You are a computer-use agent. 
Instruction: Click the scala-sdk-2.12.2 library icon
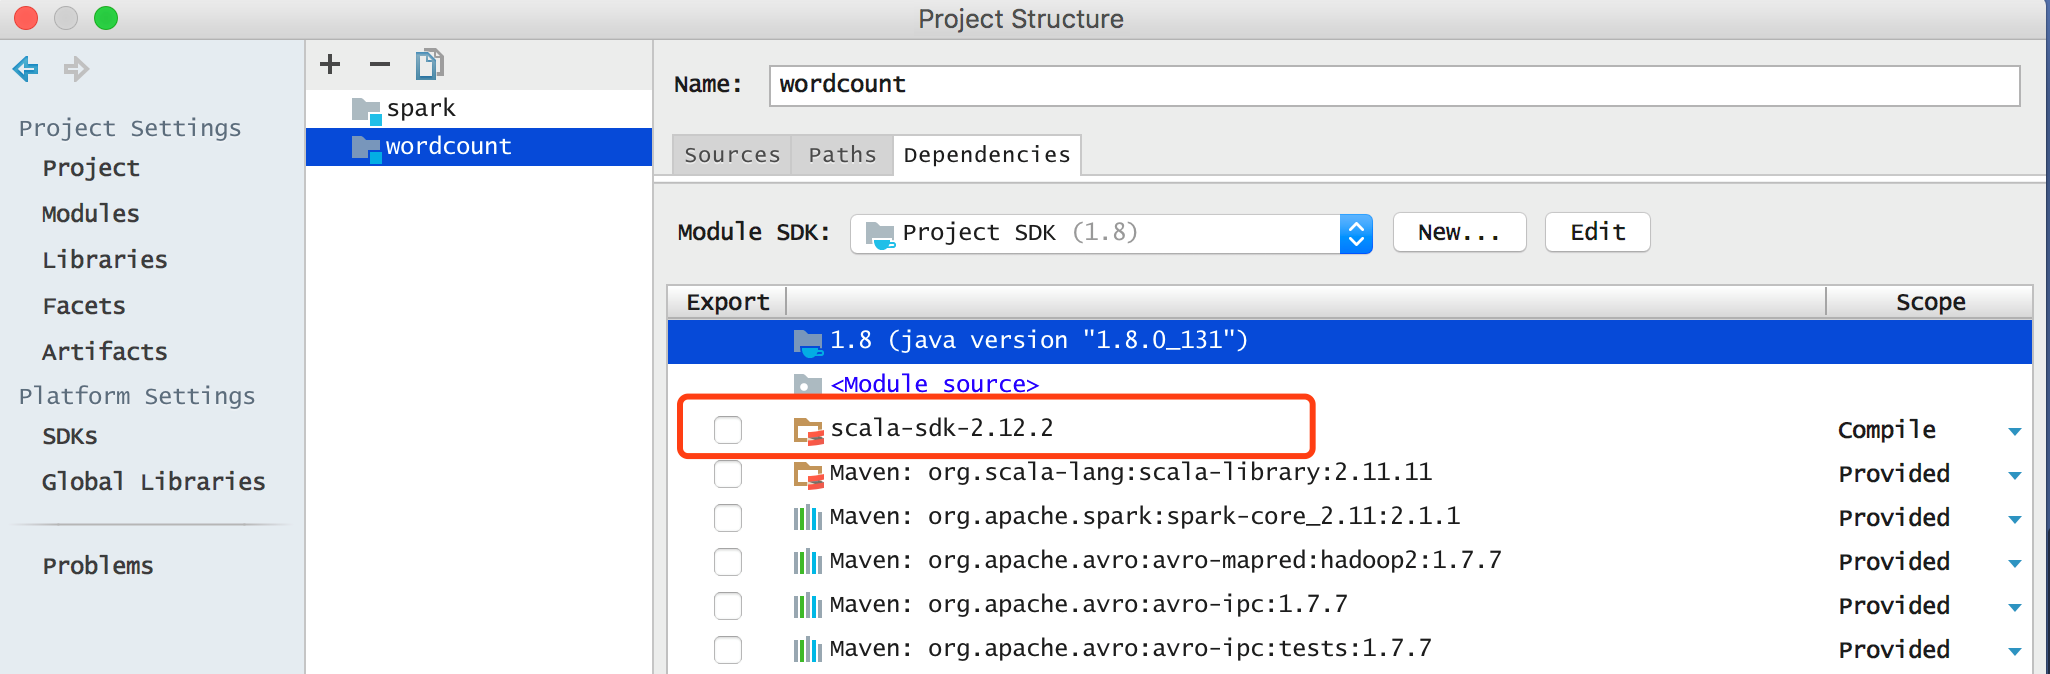808,430
